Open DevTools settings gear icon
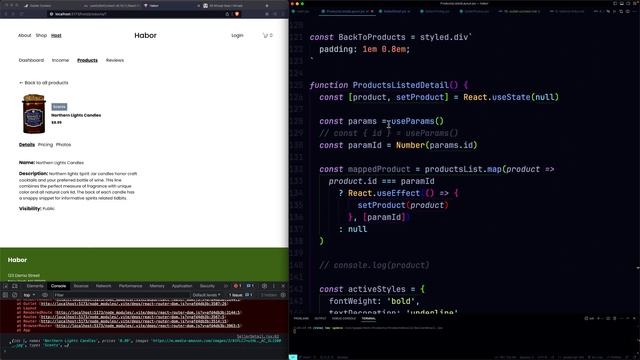 coord(264,286)
